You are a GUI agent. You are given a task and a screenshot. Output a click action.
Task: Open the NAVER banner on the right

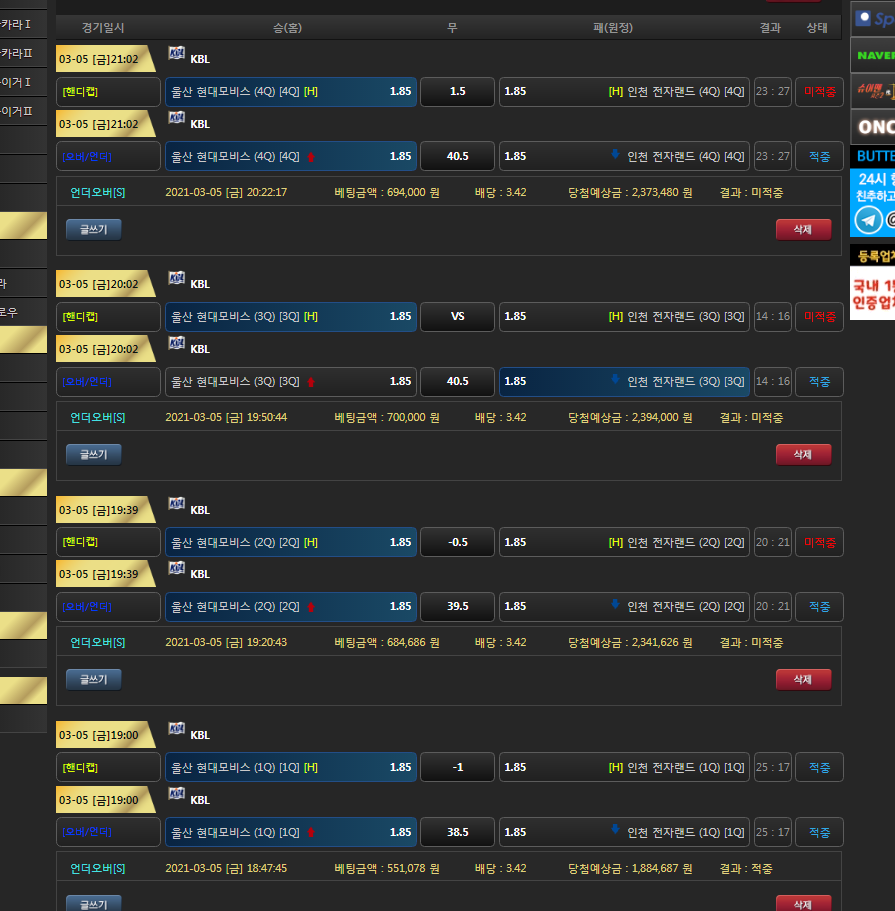pos(872,56)
